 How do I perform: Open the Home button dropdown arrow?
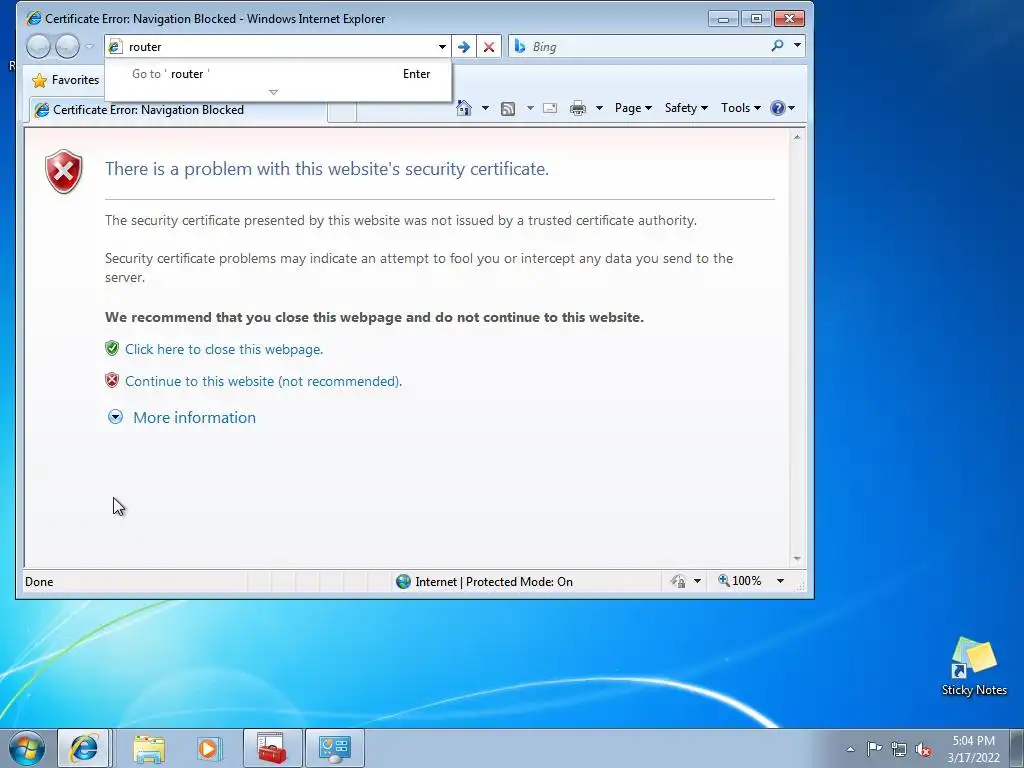(485, 108)
